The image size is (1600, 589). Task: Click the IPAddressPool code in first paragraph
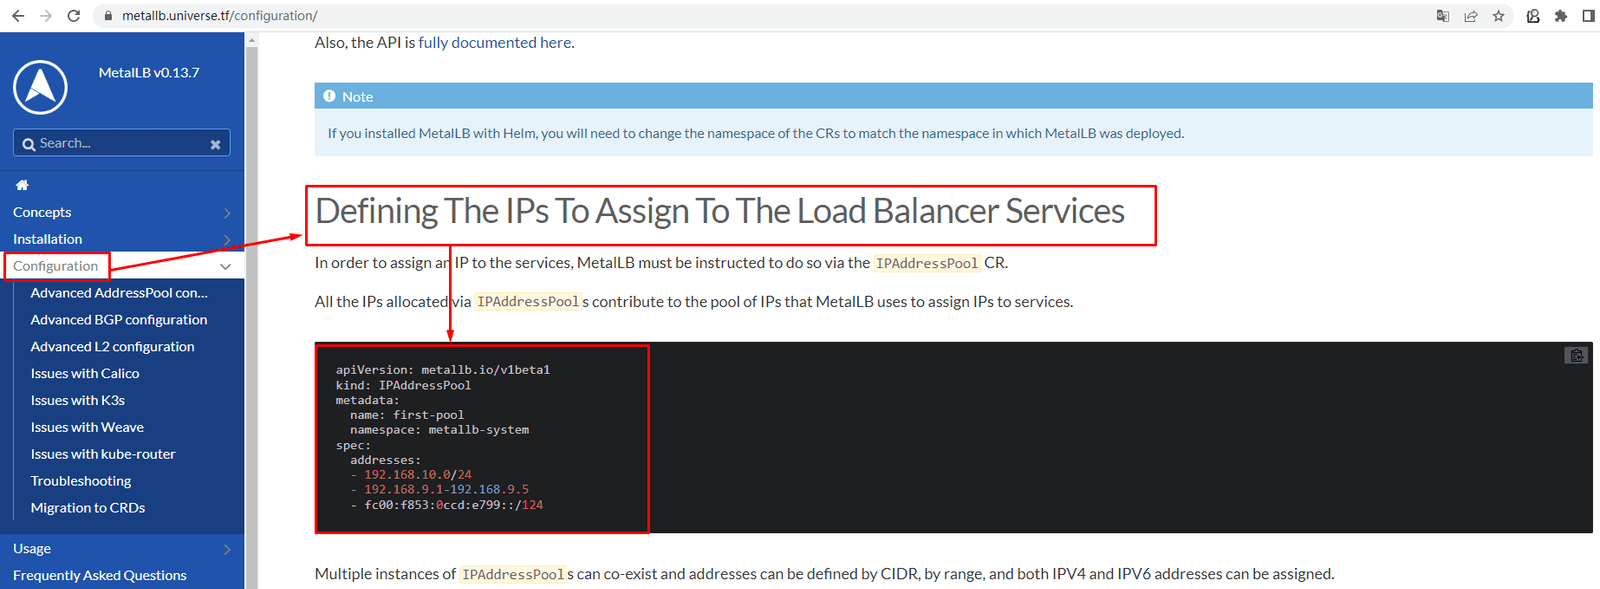point(927,264)
